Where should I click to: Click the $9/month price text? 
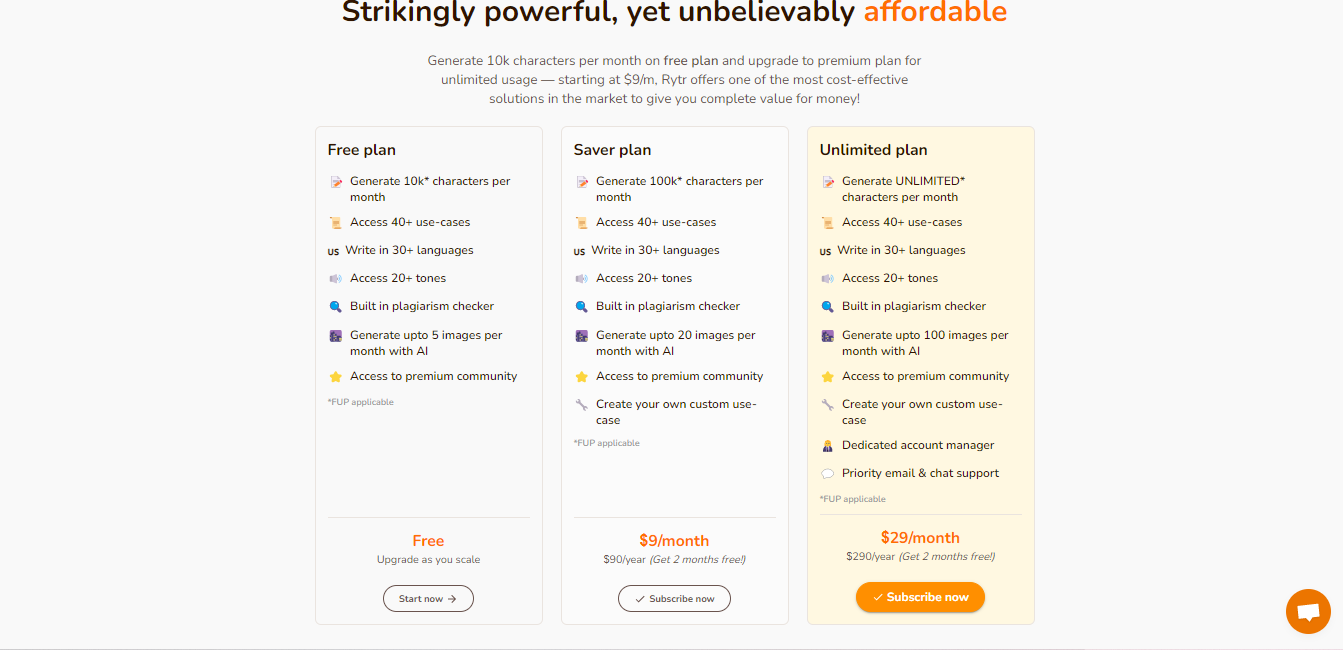[674, 541]
